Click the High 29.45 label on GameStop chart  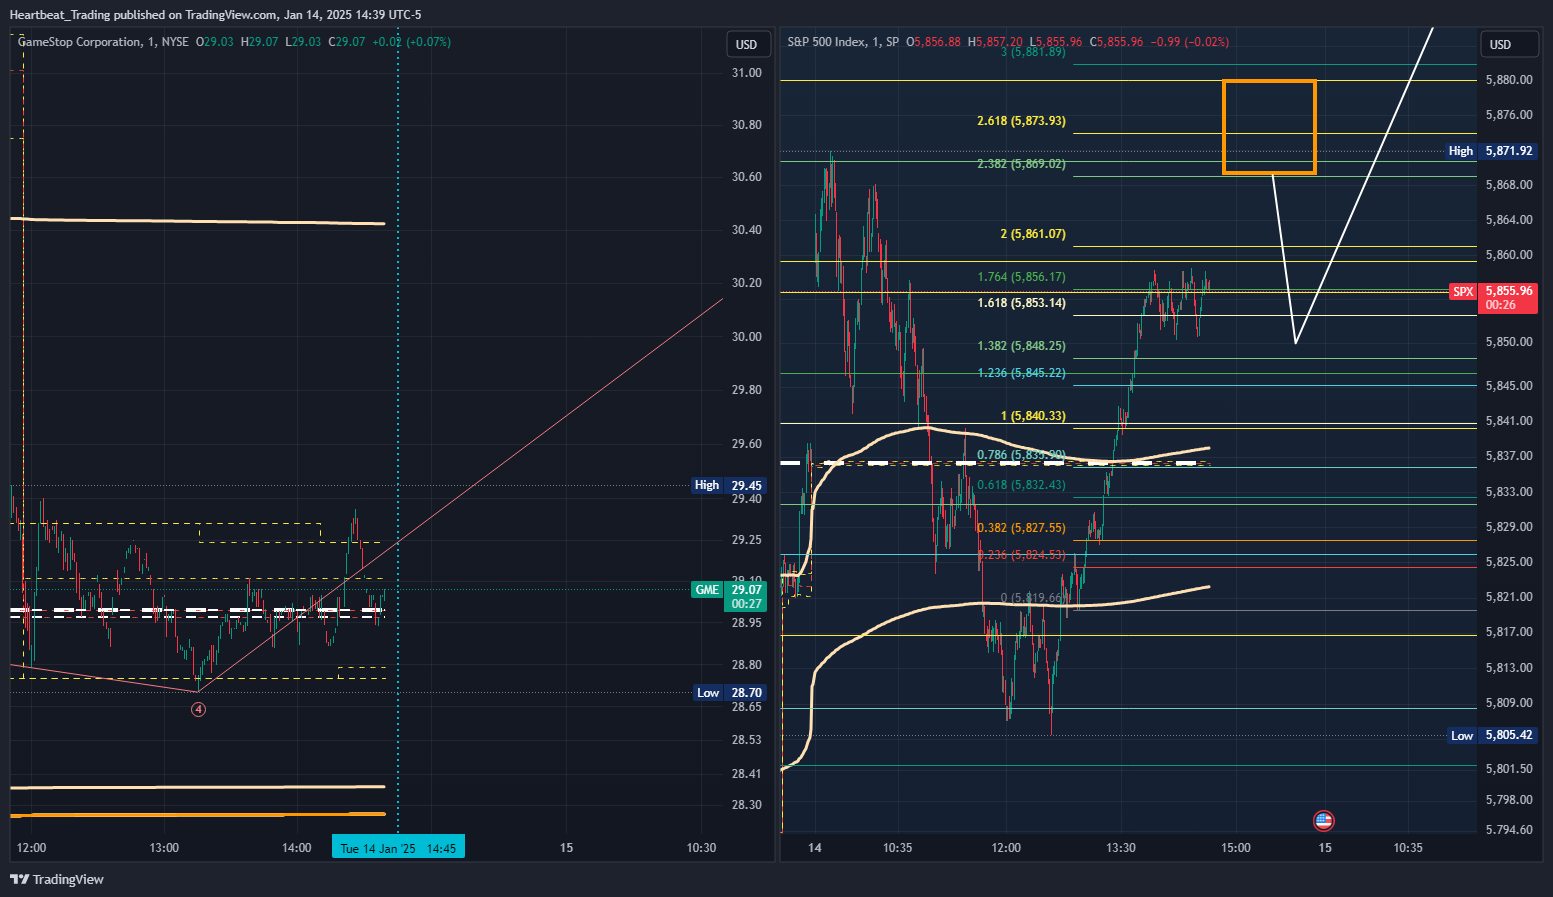point(729,485)
